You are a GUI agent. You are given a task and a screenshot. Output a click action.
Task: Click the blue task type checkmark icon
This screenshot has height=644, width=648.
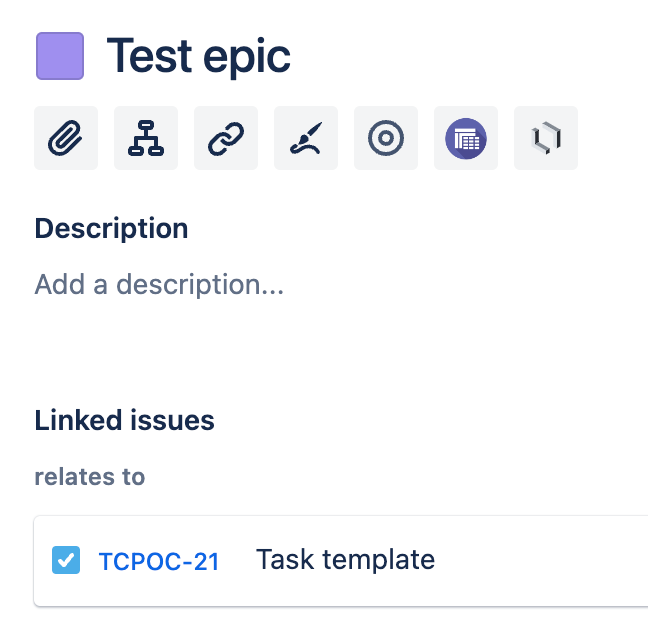click(x=66, y=560)
